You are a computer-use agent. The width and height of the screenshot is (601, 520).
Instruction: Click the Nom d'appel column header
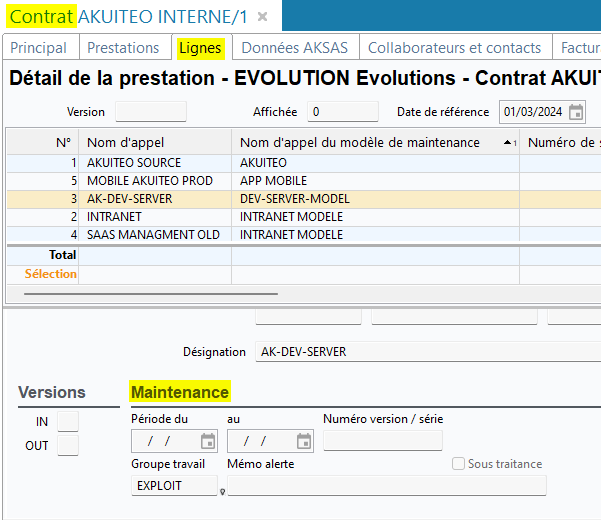coord(155,142)
